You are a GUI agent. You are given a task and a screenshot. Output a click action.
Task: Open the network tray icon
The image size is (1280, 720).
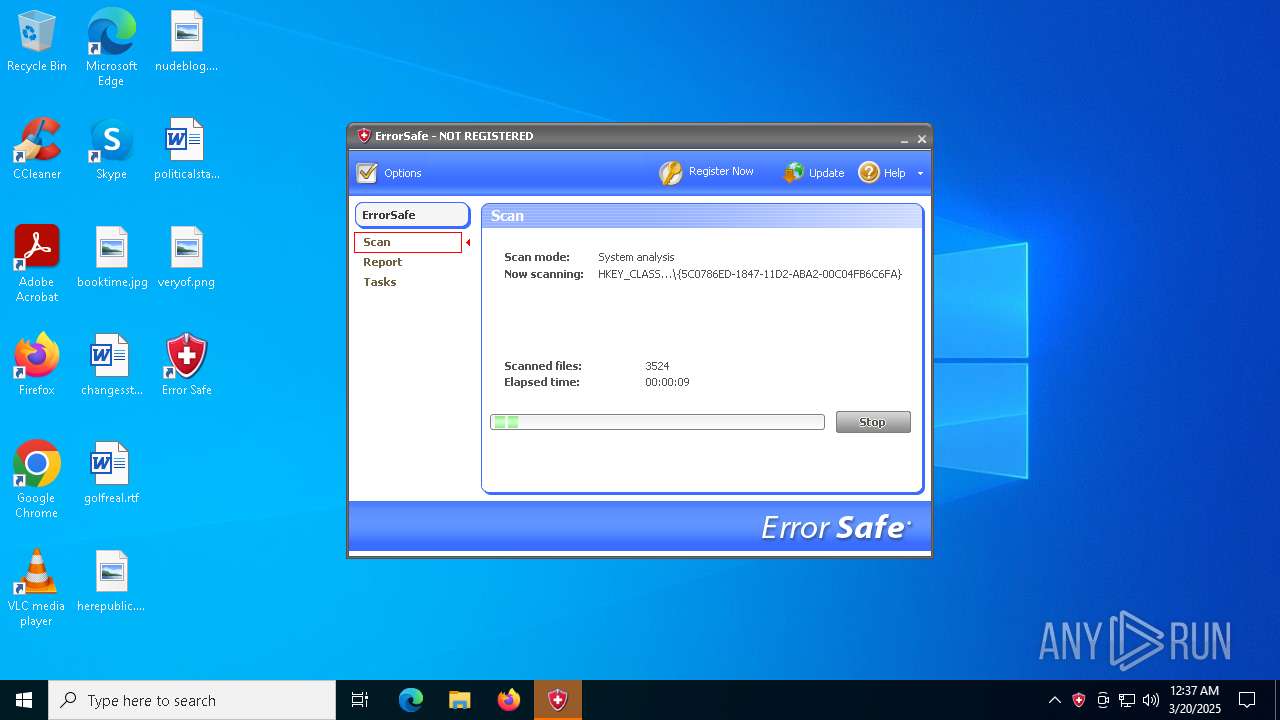pos(1127,700)
